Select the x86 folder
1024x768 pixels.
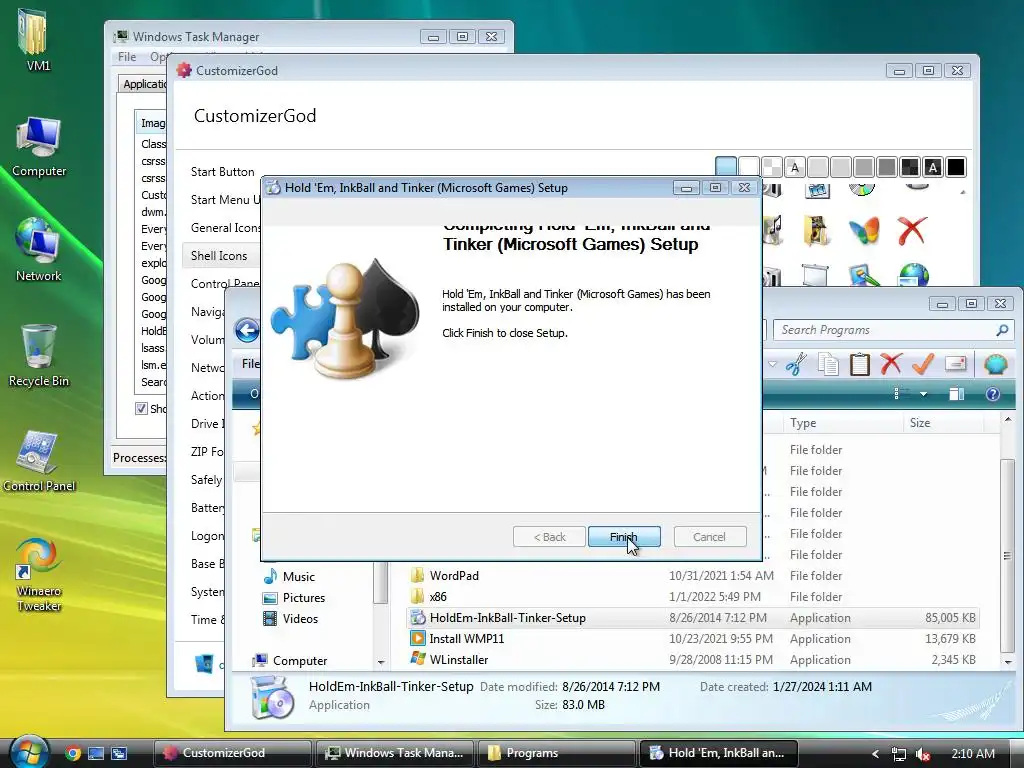coord(692,596)
